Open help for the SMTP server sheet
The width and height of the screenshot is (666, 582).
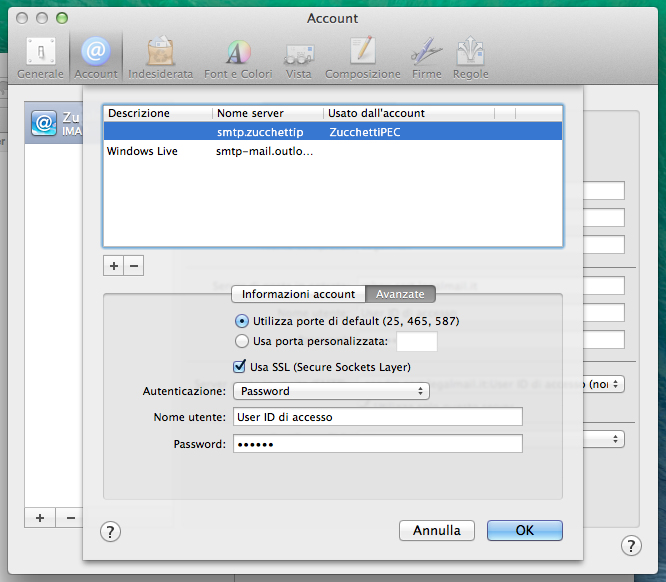(x=110, y=531)
